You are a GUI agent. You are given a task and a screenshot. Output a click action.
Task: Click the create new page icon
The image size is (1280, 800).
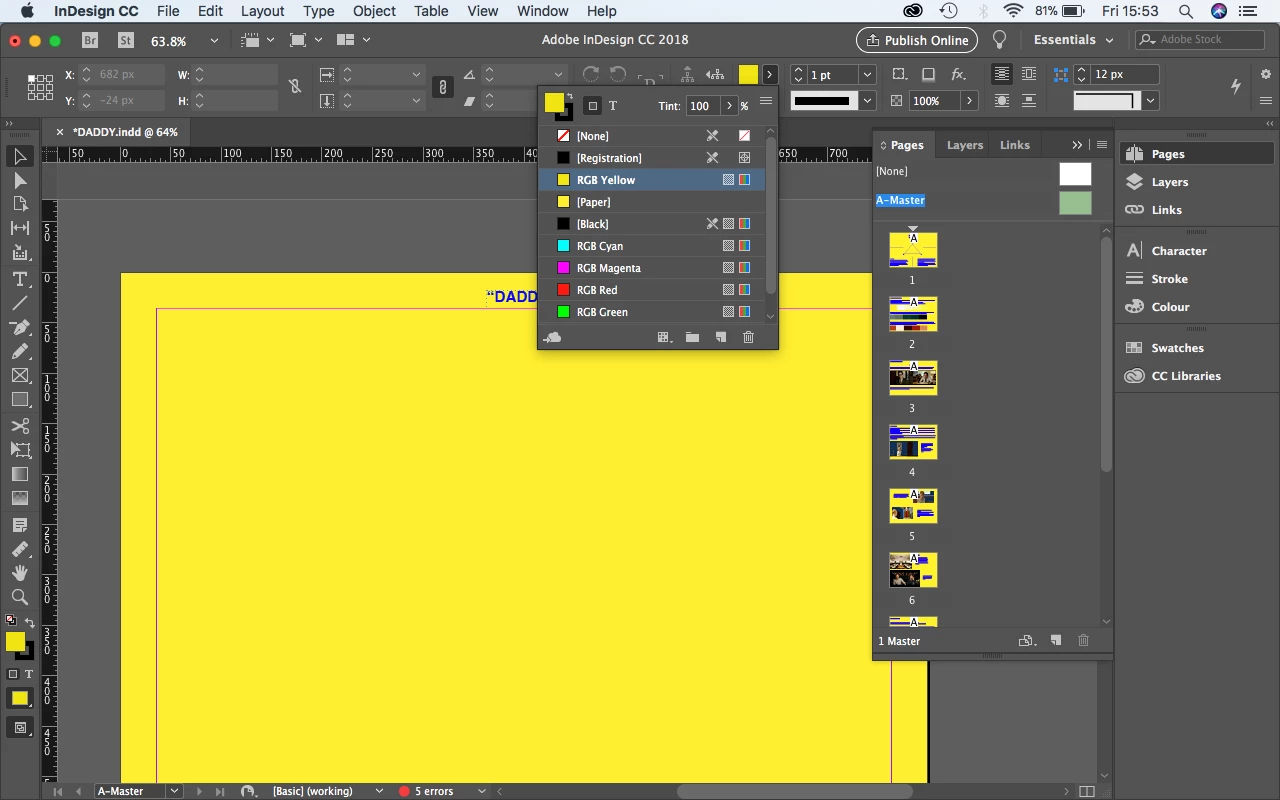tap(1055, 641)
